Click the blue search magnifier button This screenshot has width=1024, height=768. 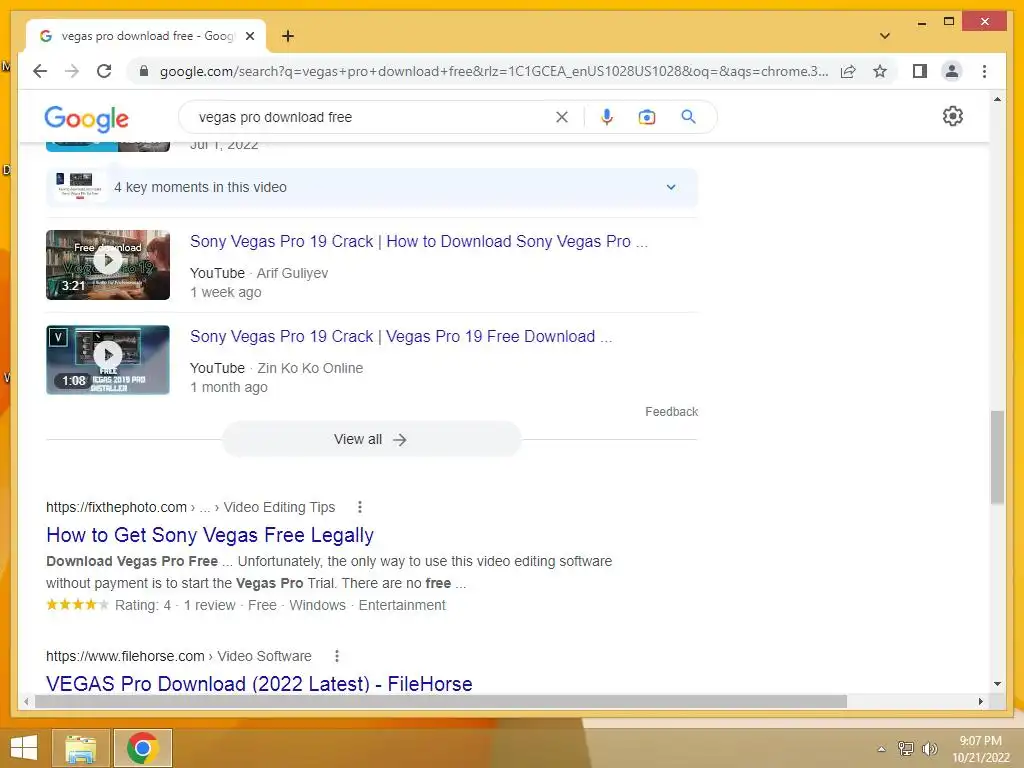[688, 117]
